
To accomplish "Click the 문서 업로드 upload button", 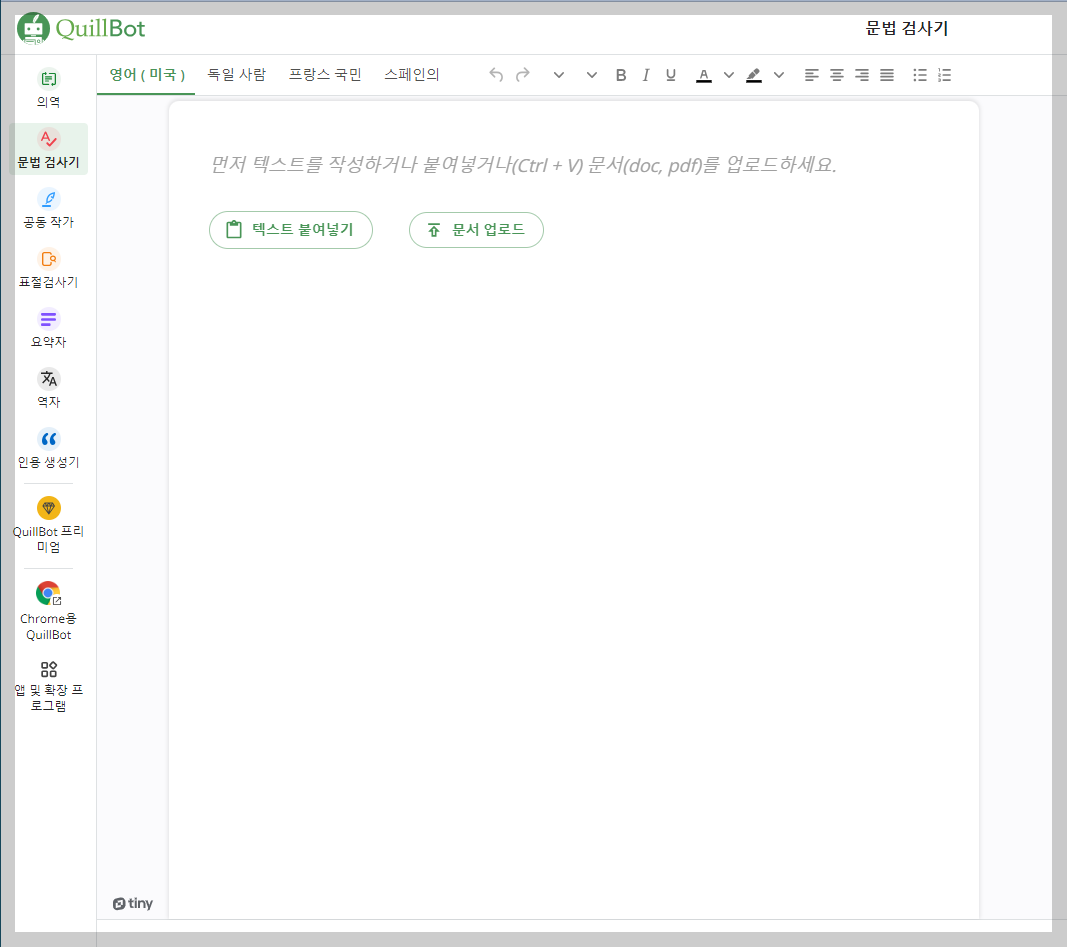I will [x=476, y=230].
